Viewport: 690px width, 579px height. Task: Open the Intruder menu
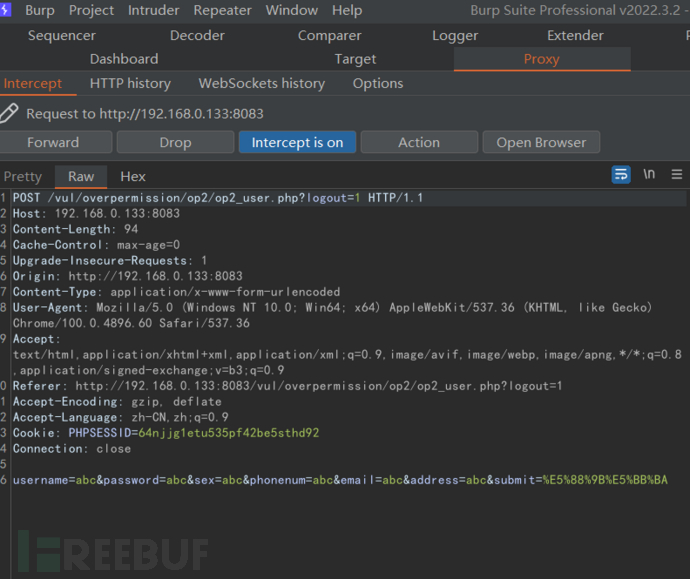coord(154,10)
